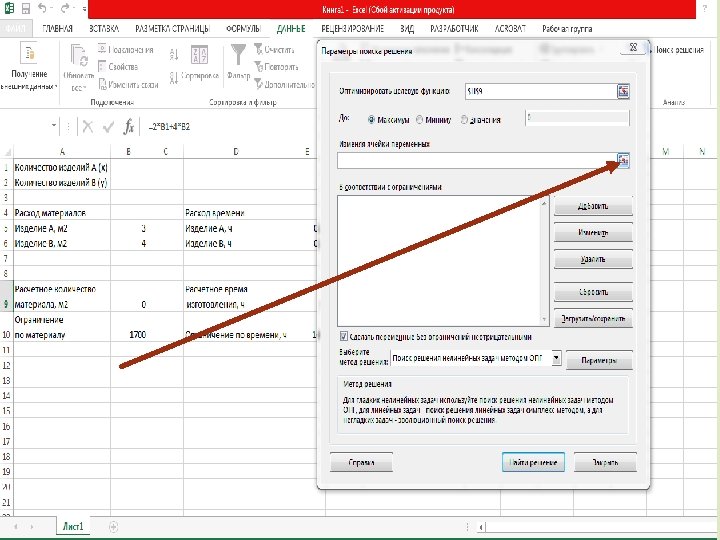Viewport: 720px width, 540px height.
Task: Click the Справка button
Action: 361,462
